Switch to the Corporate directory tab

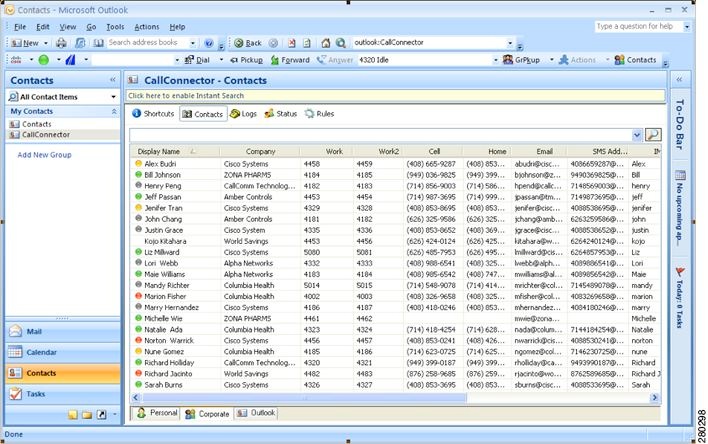(x=207, y=413)
